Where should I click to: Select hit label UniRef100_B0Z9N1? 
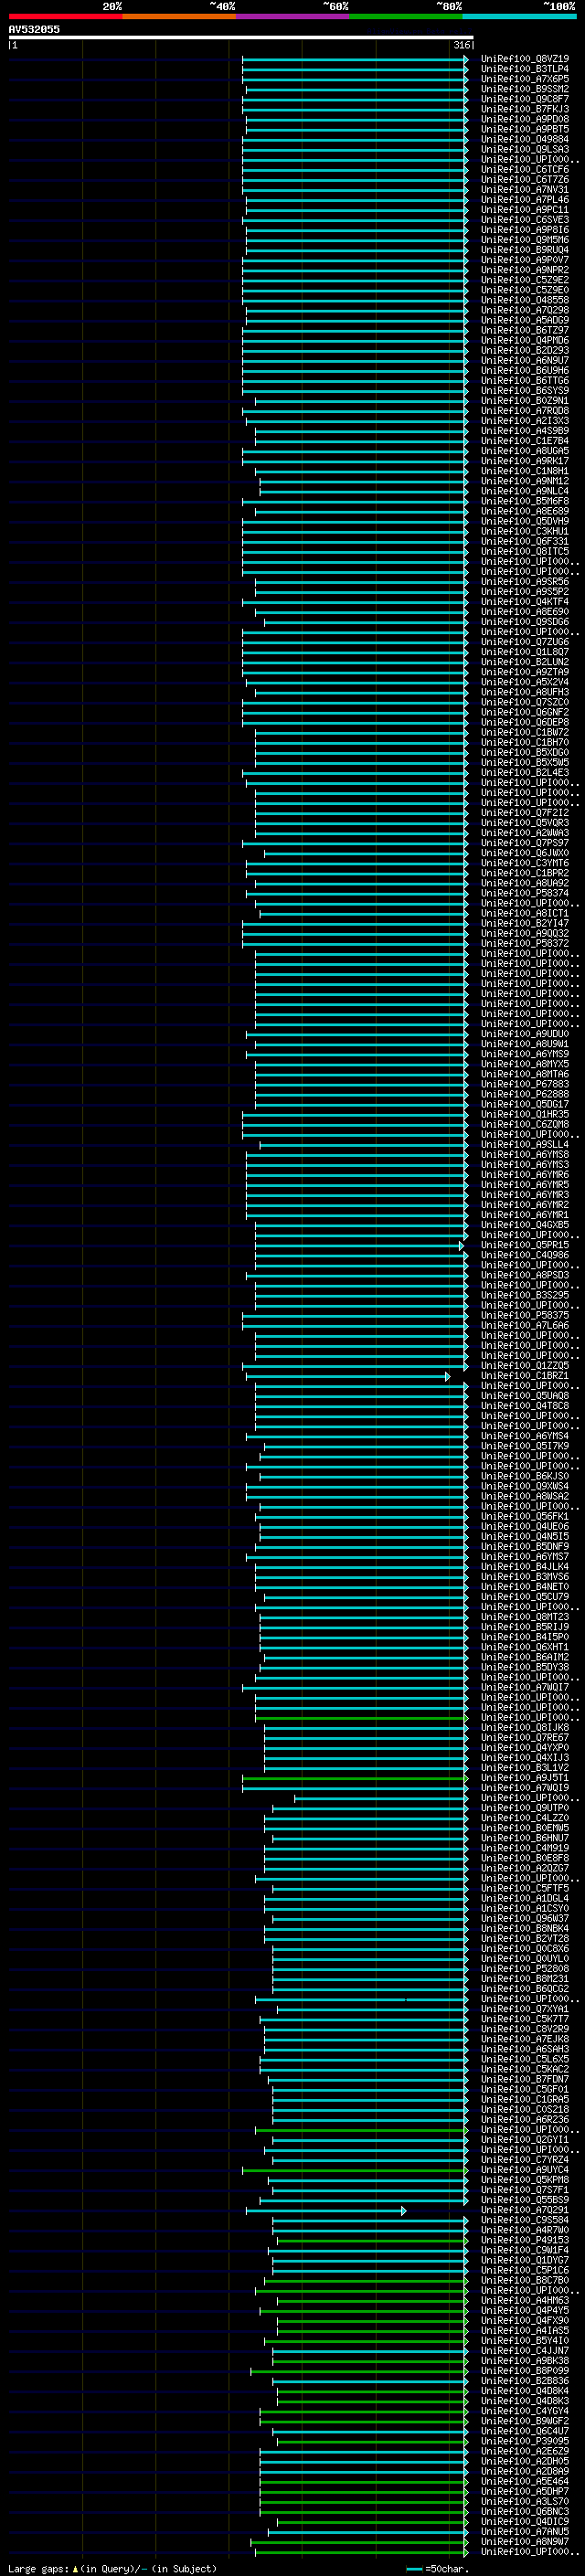[x=525, y=400]
